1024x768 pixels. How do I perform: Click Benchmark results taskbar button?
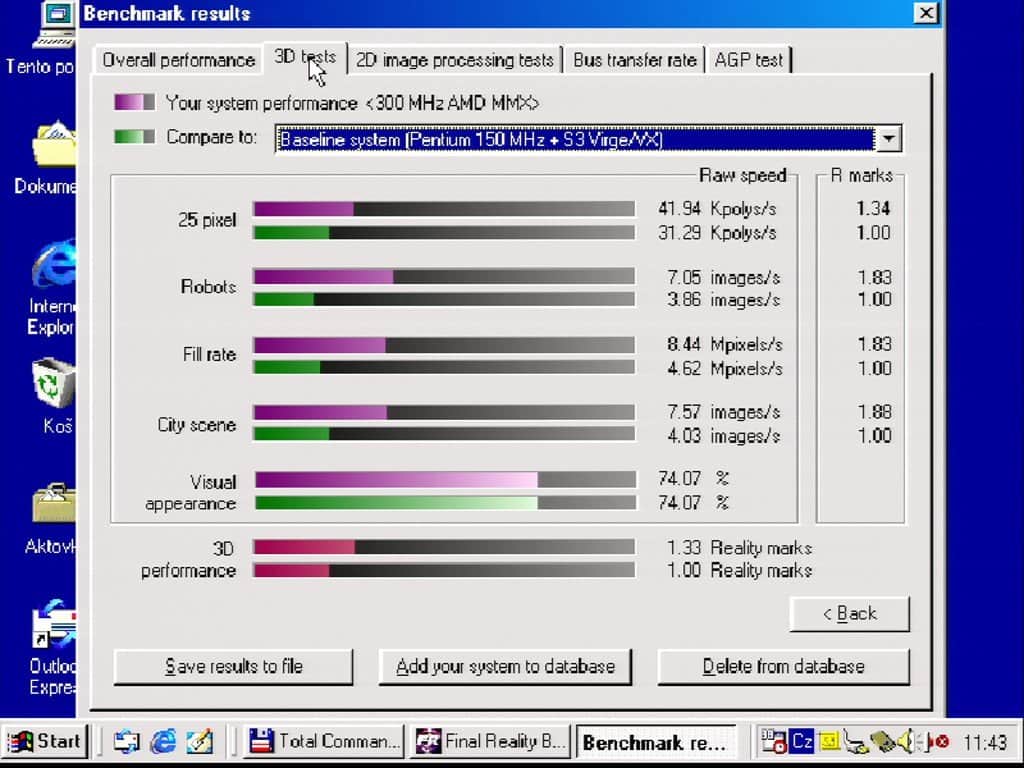(x=656, y=743)
